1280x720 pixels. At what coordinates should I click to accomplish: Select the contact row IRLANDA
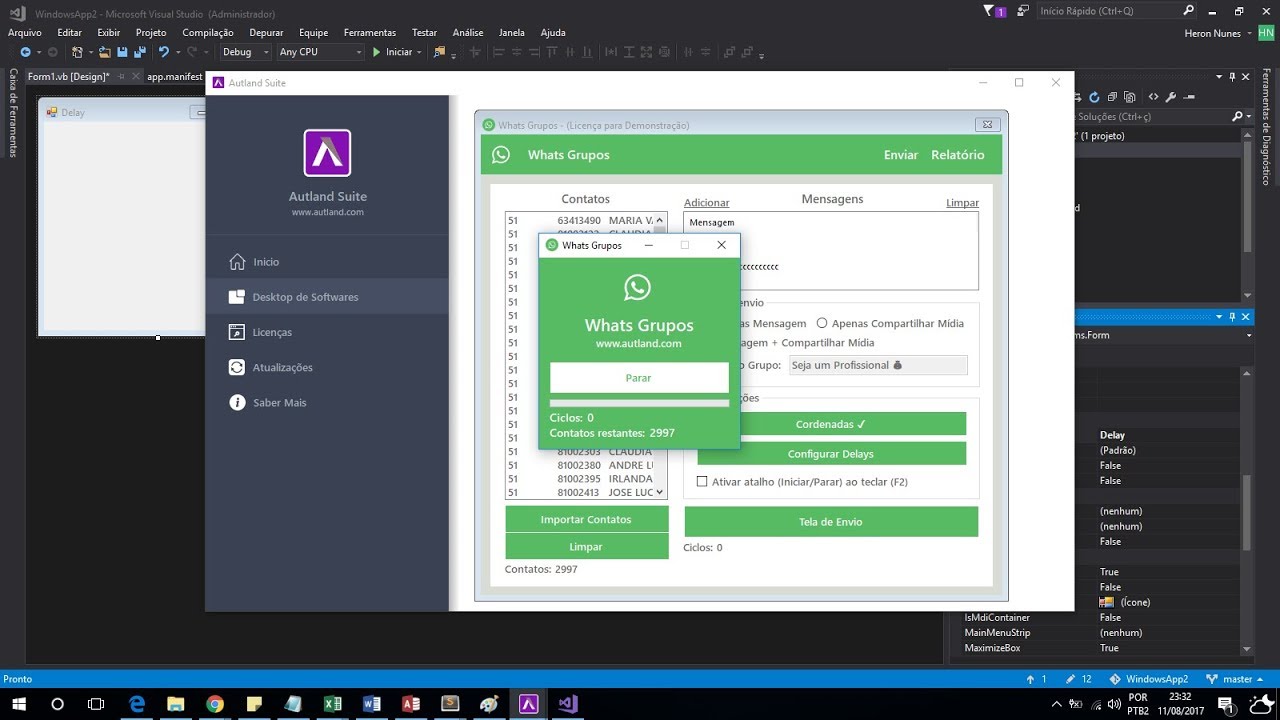point(580,479)
